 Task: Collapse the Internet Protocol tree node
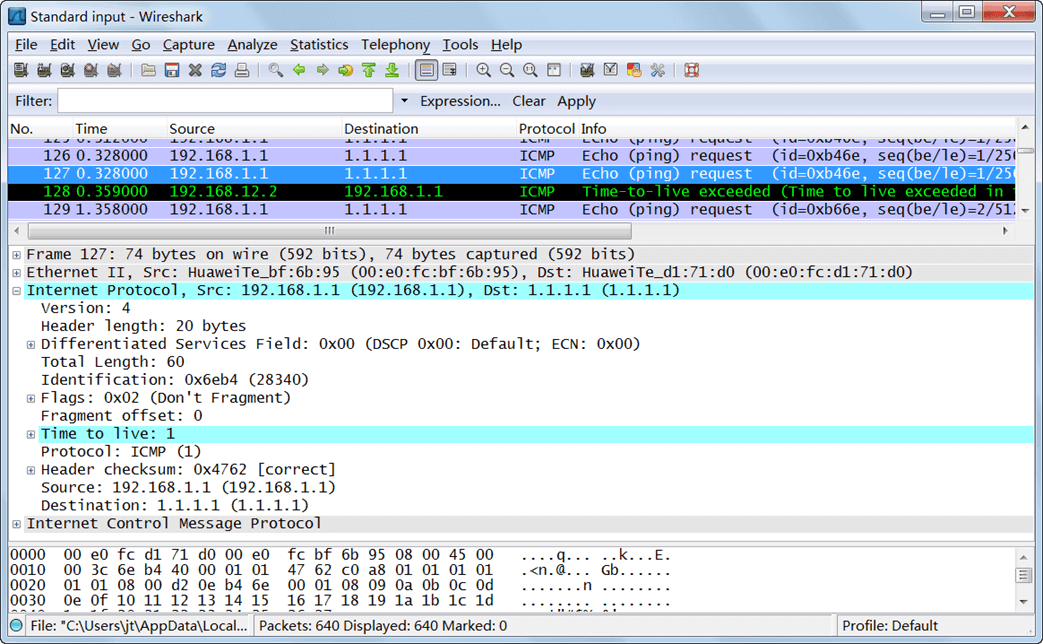pyautogui.click(x=16, y=291)
